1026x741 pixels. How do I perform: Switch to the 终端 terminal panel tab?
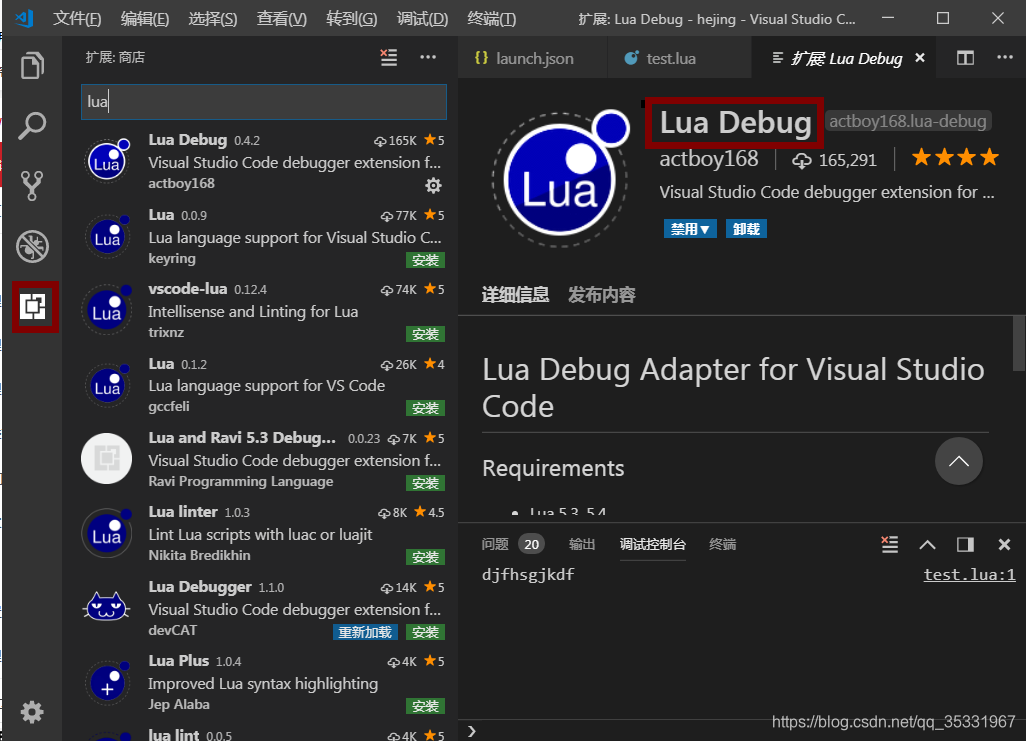tap(722, 544)
